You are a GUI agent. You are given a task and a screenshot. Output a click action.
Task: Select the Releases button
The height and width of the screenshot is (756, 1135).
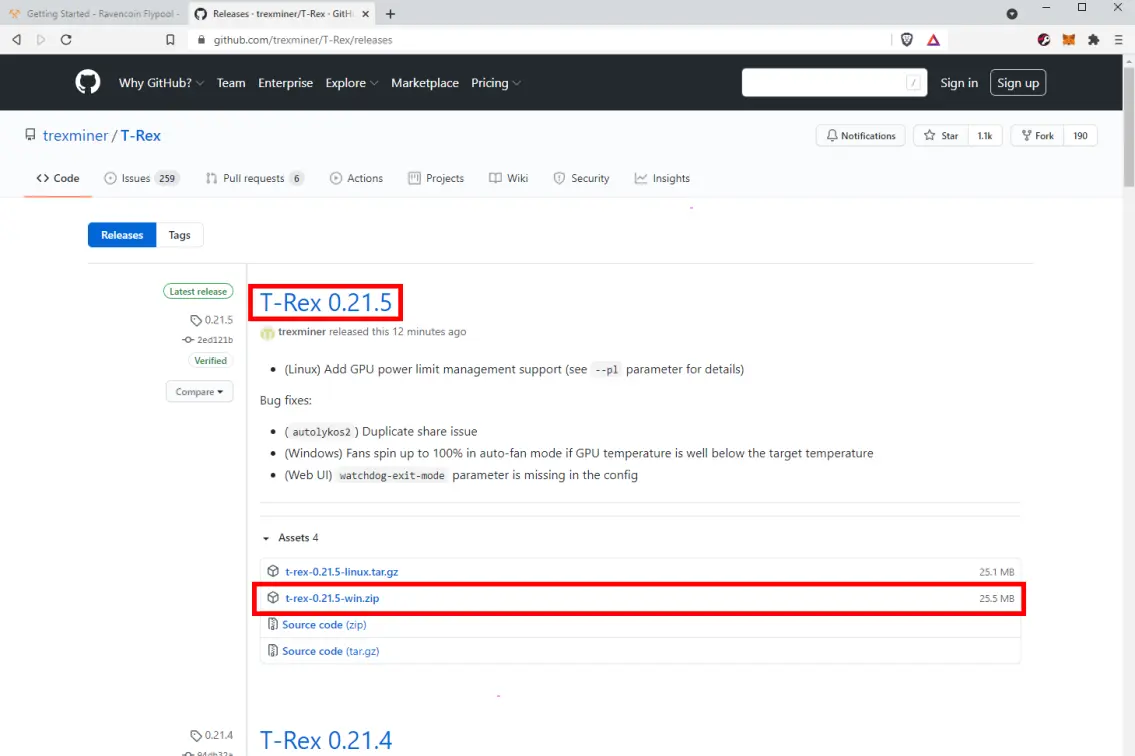click(122, 235)
